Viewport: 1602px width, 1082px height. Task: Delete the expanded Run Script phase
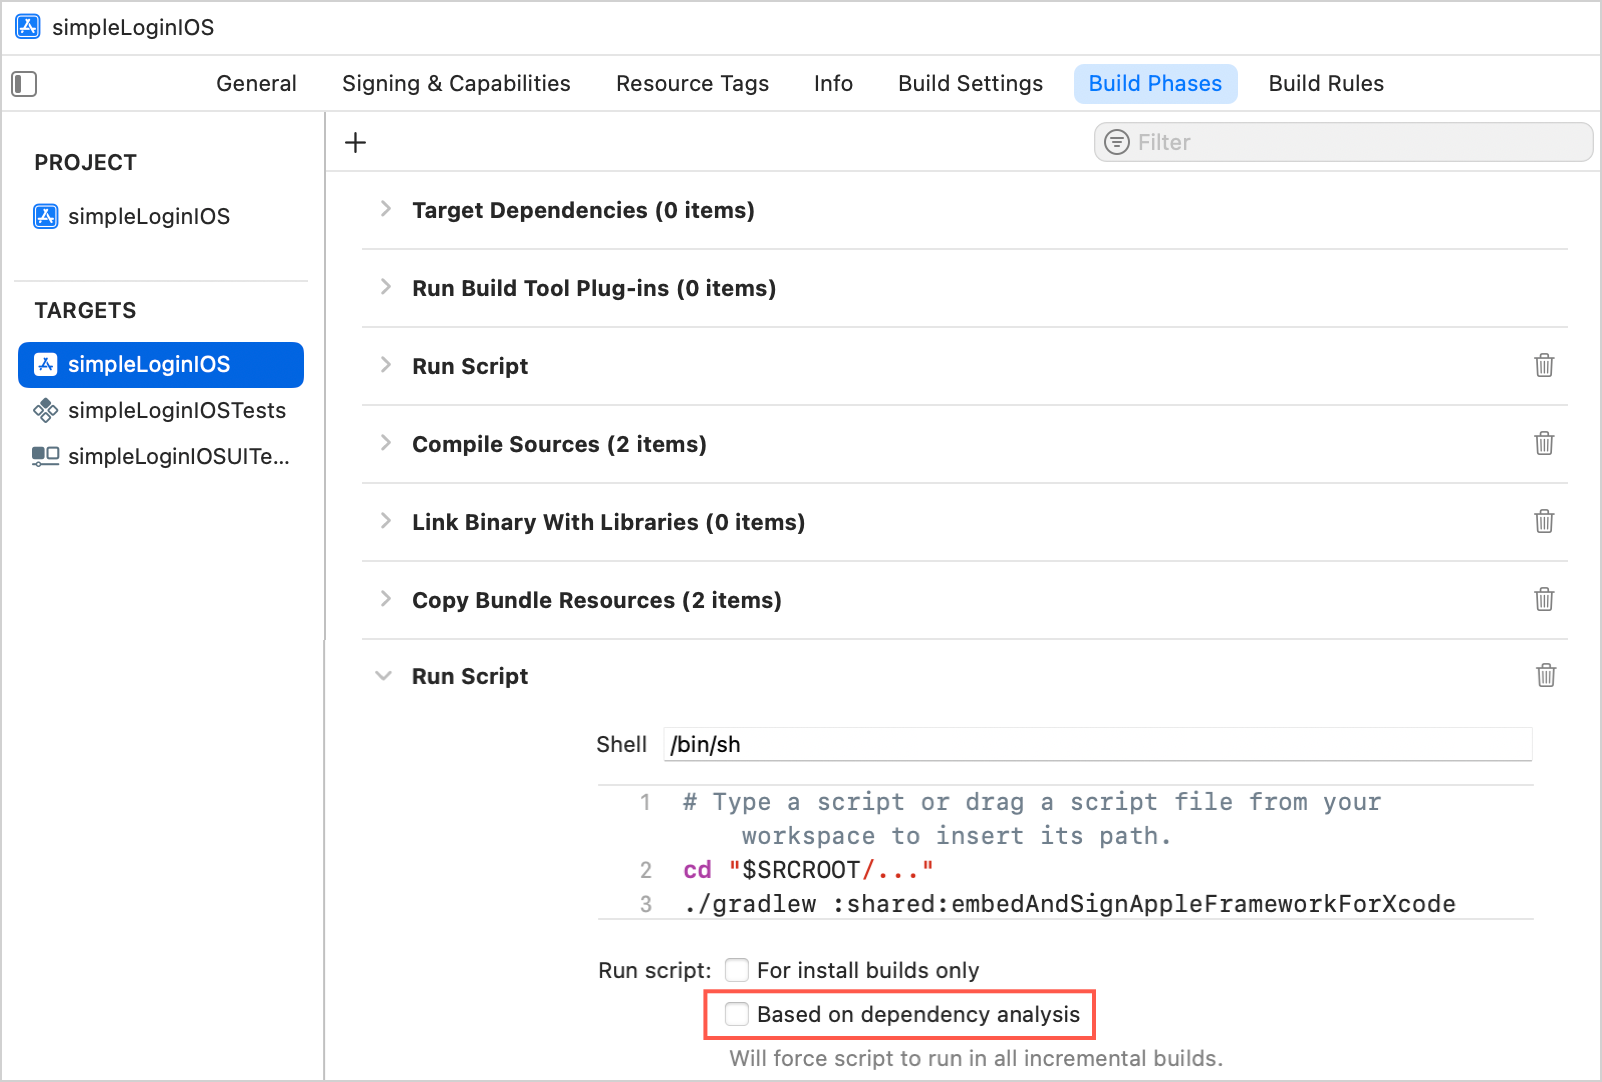coord(1544,675)
